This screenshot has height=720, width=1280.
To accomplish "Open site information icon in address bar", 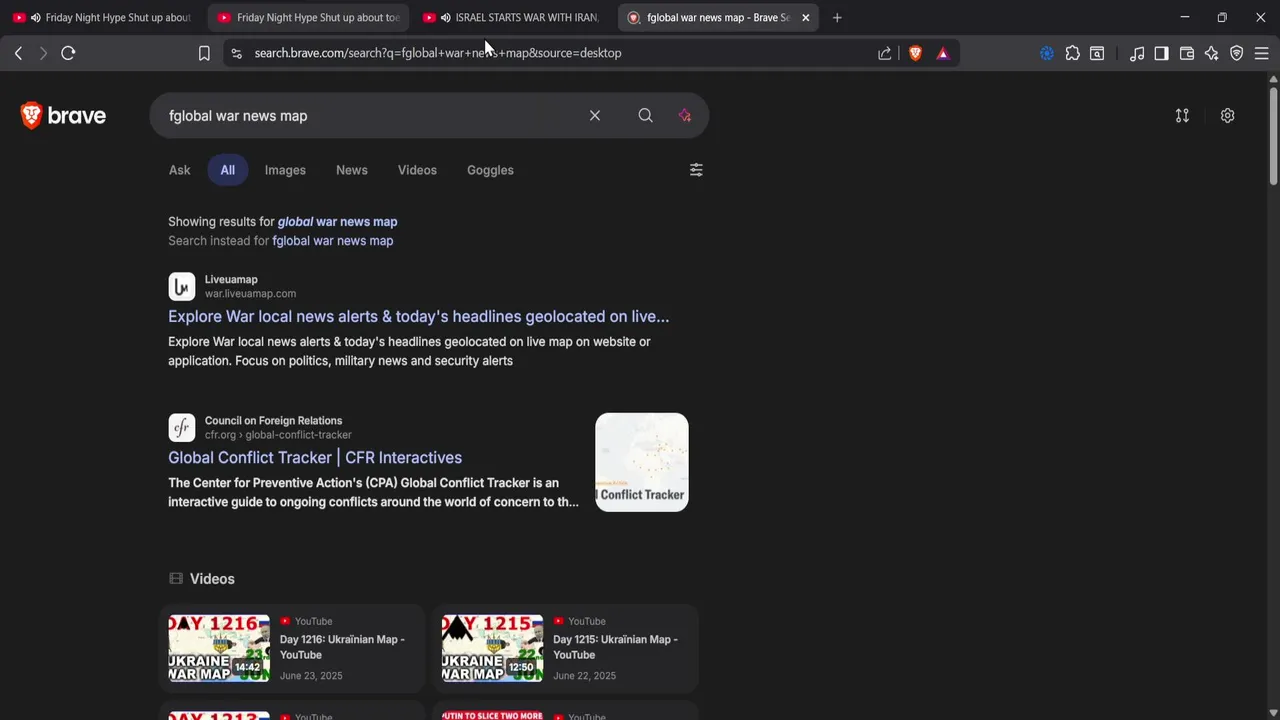I will 236,53.
